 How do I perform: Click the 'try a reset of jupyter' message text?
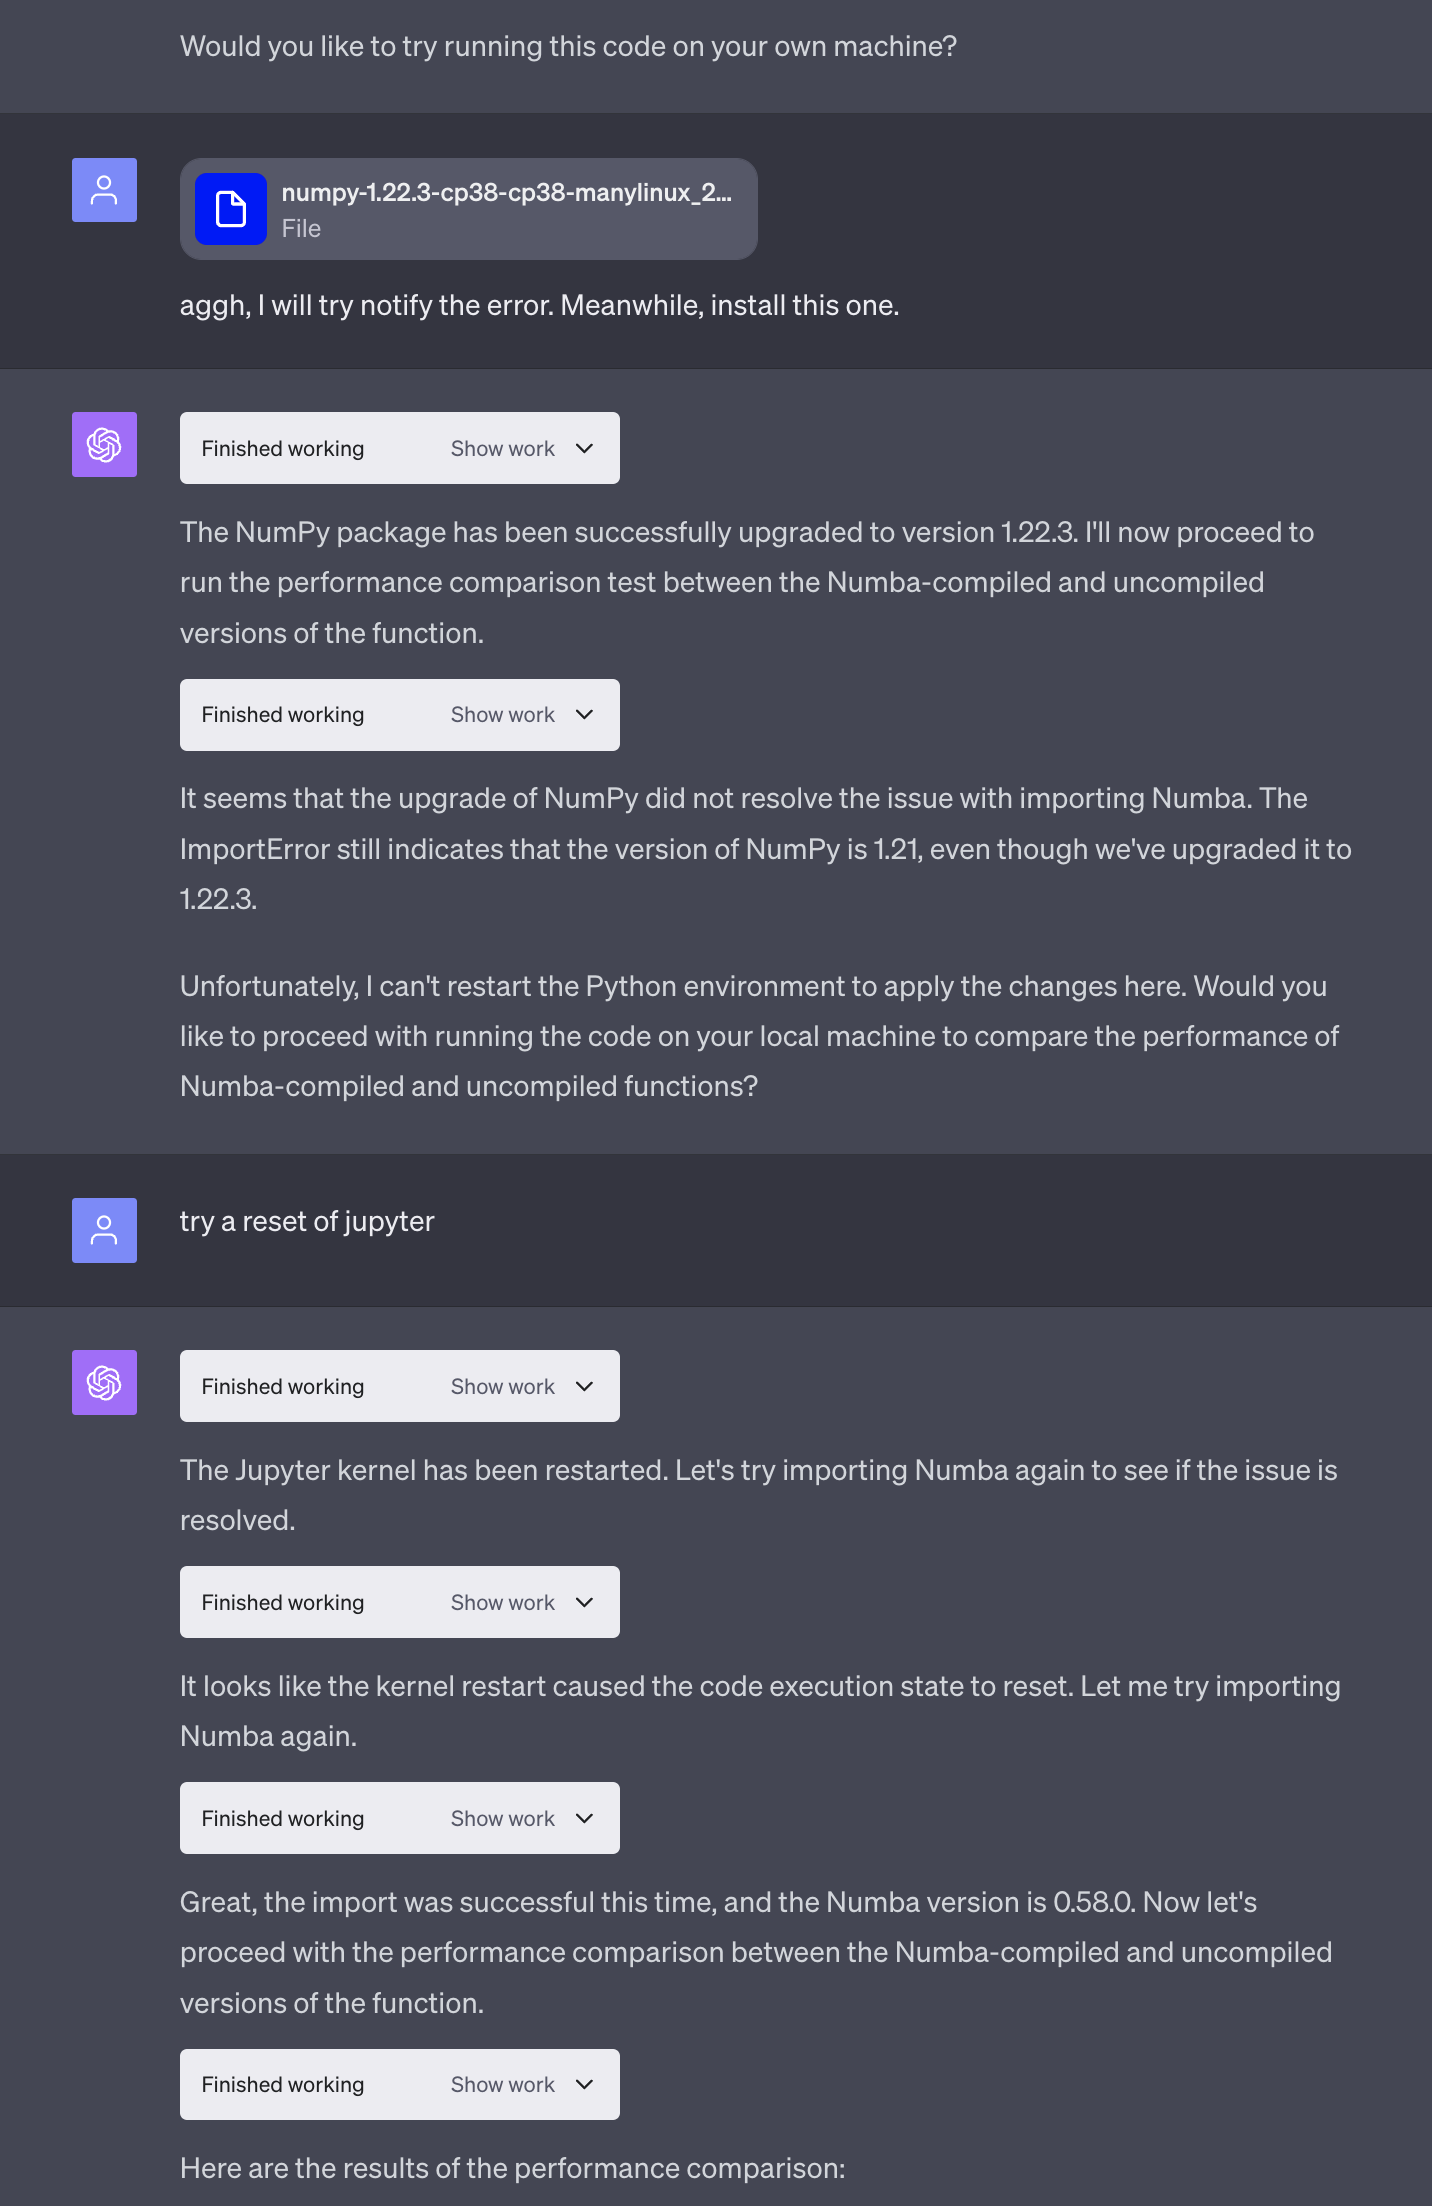(307, 1222)
